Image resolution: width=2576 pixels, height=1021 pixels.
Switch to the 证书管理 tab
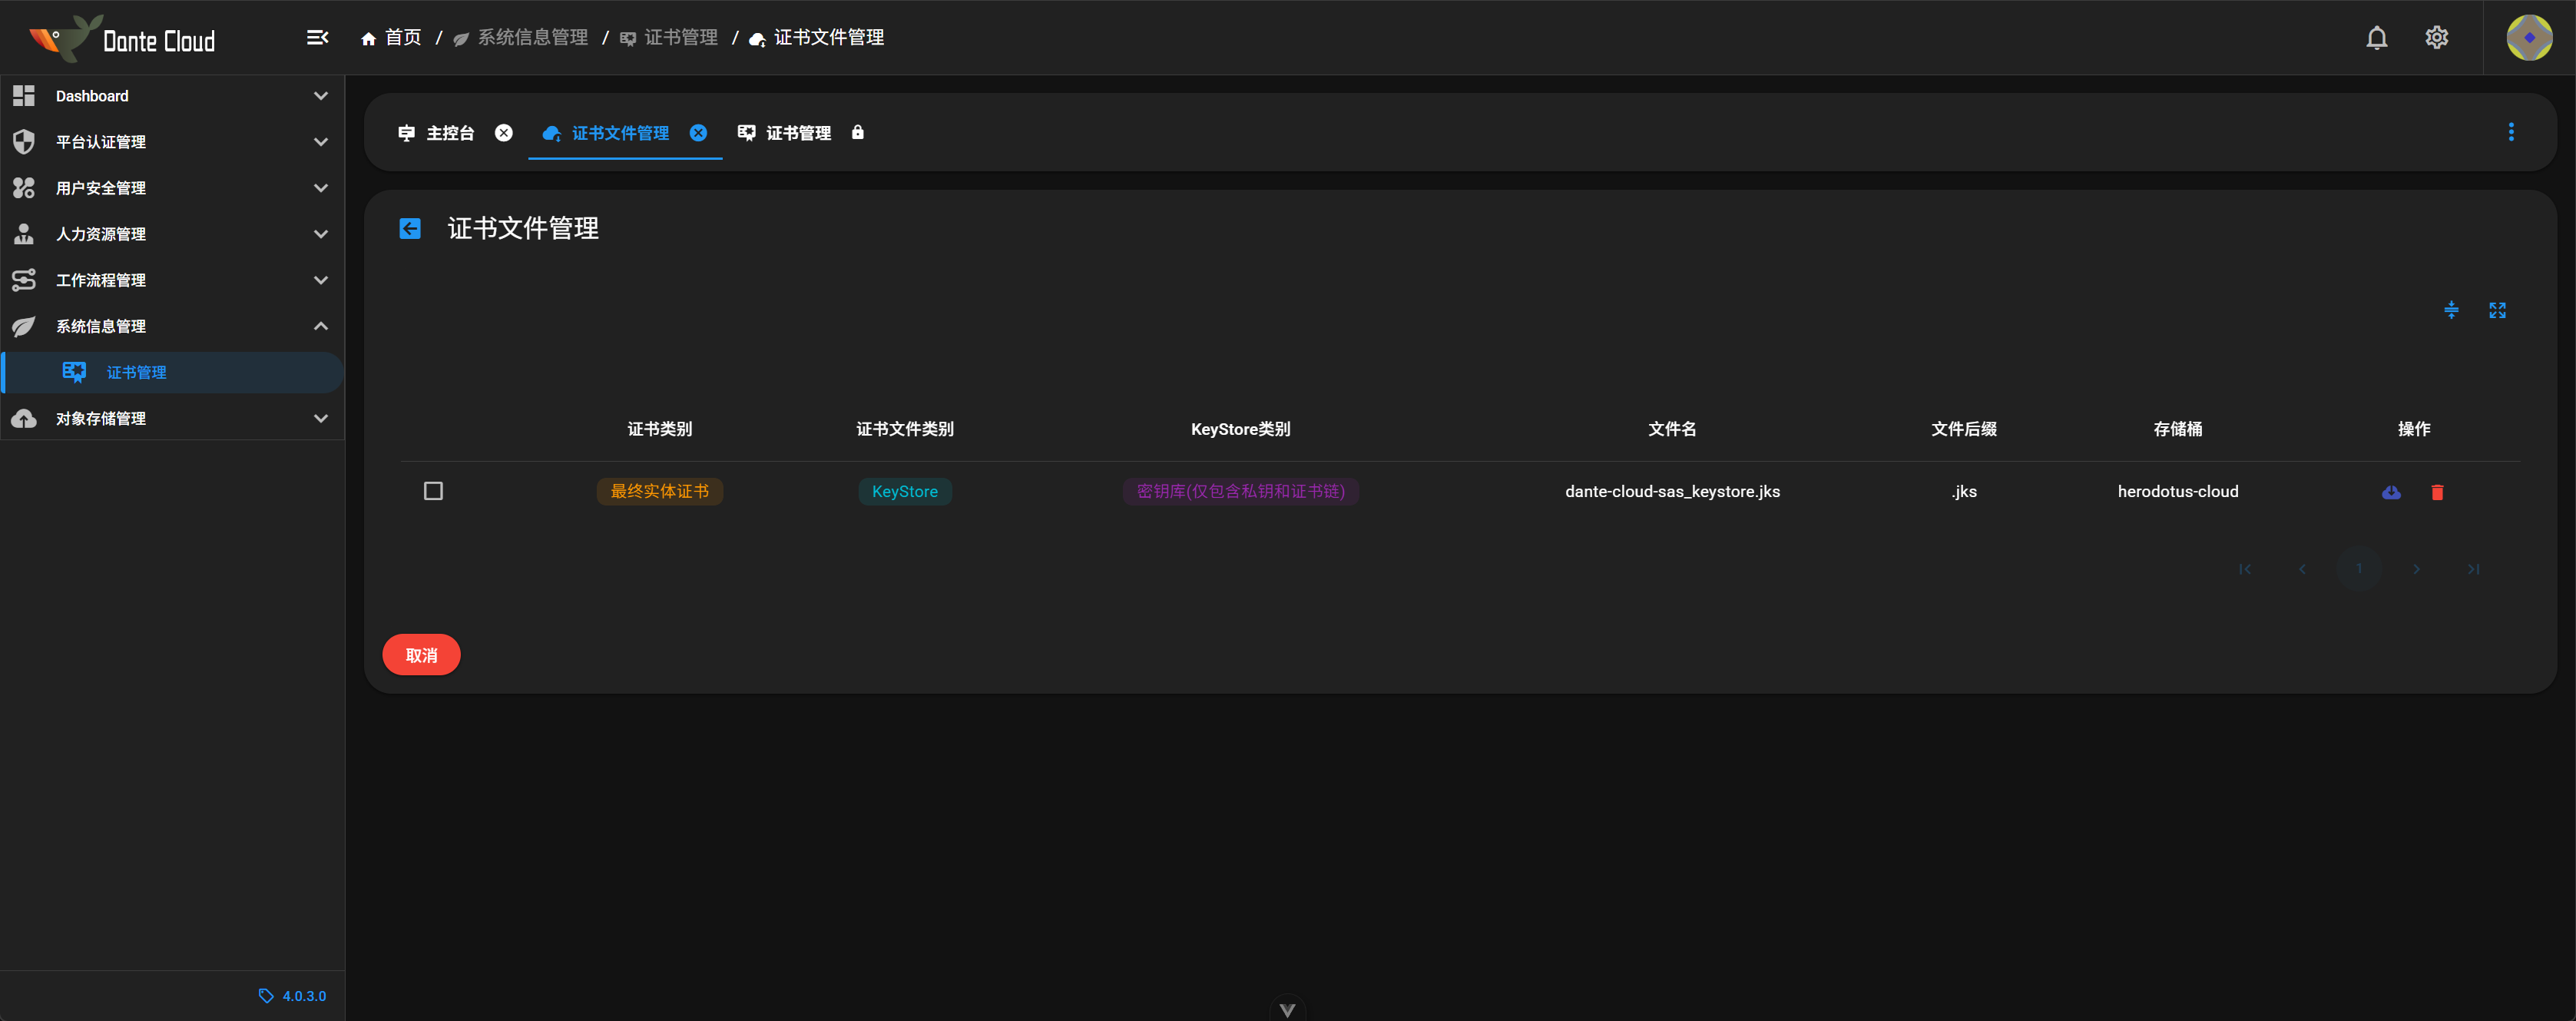(798, 133)
